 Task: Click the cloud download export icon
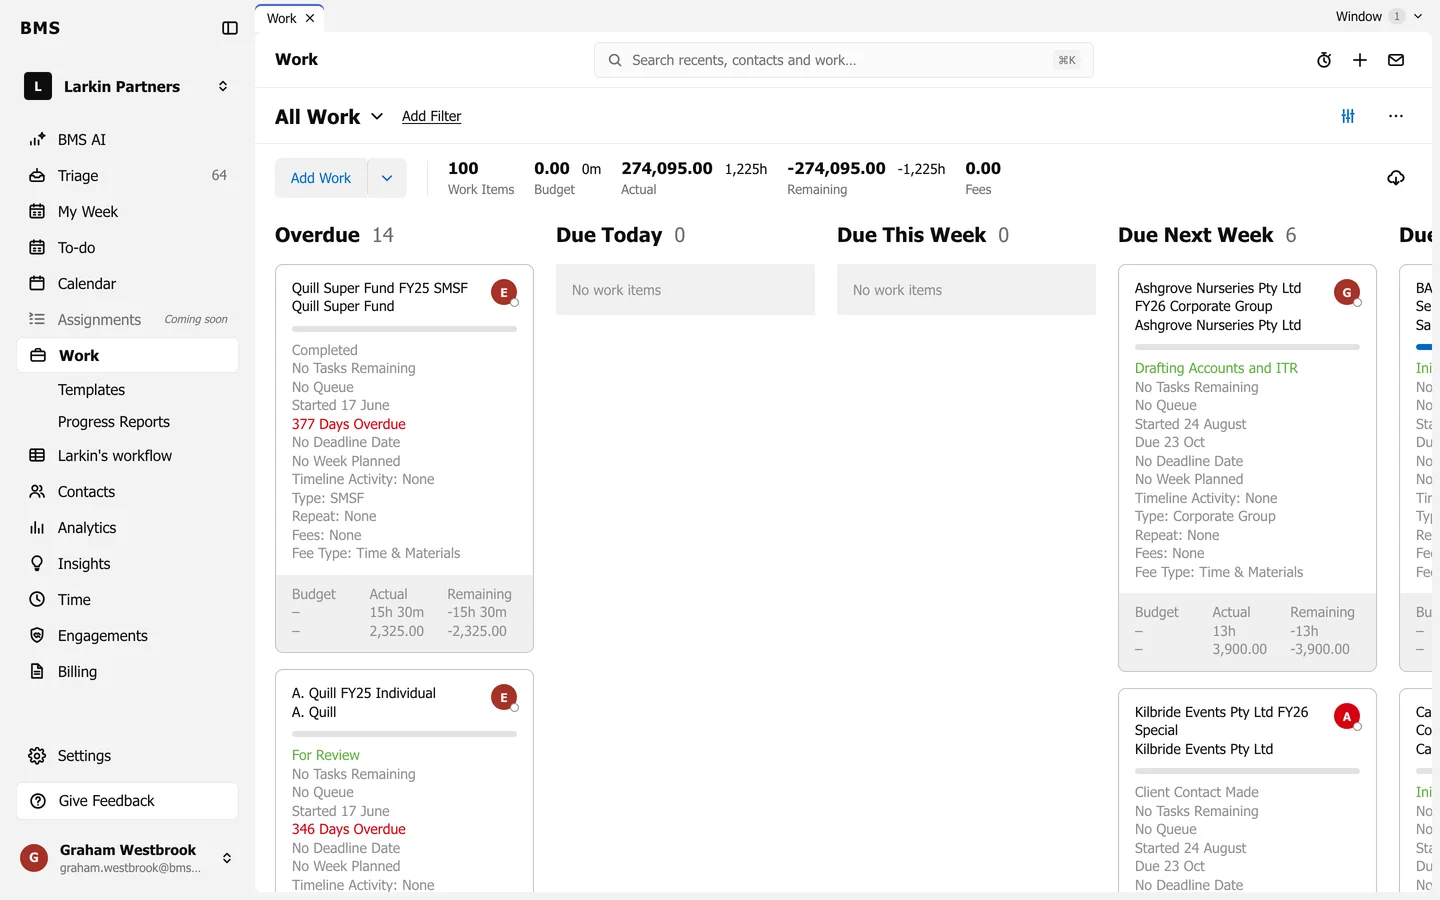point(1396,178)
